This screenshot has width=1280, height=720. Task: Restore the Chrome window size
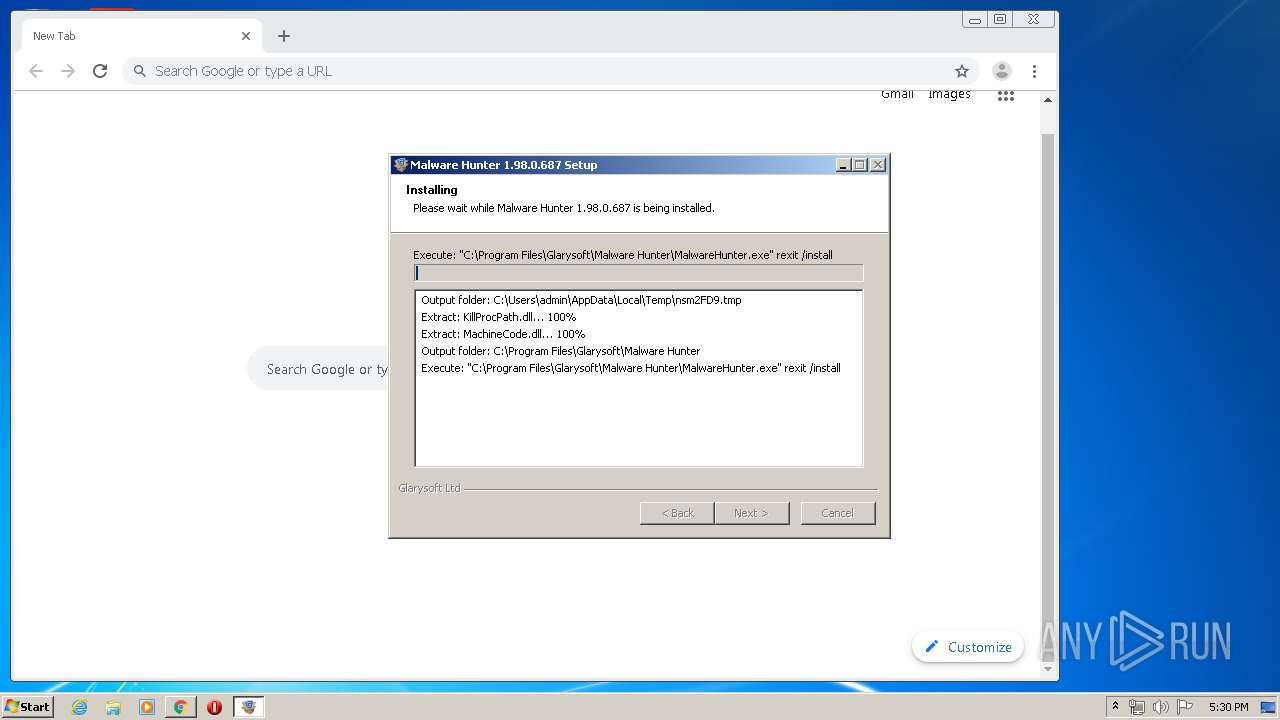coord(1000,19)
